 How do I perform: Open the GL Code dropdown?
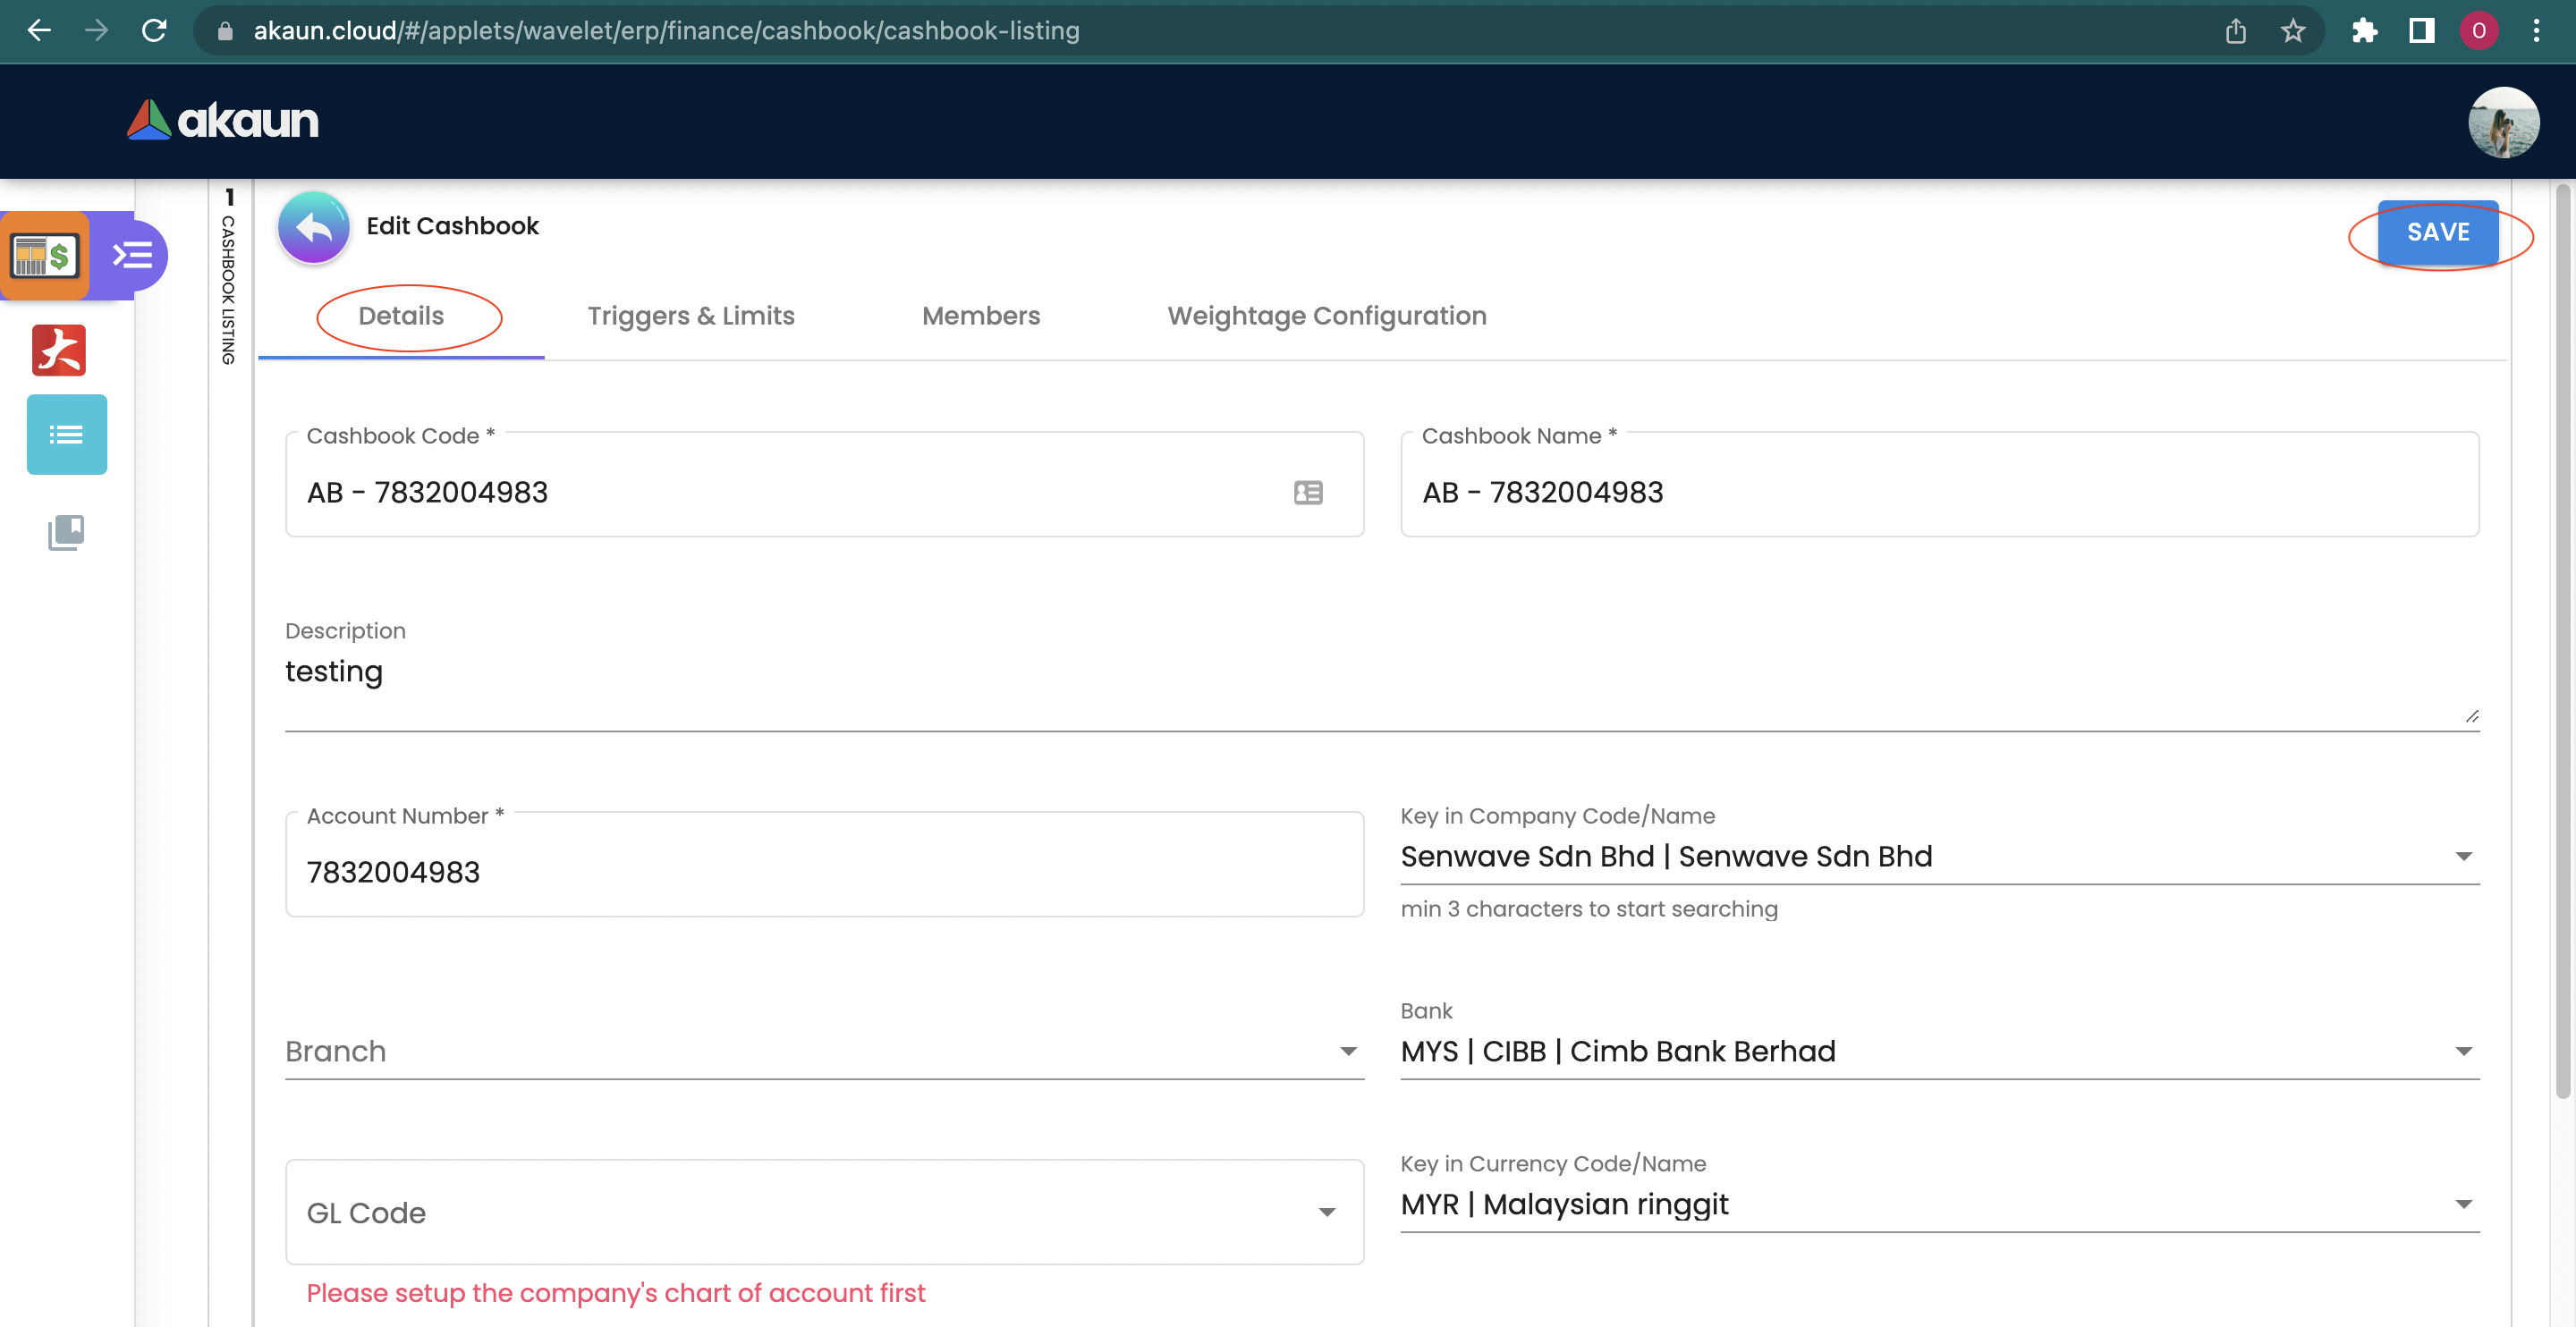point(1326,1212)
